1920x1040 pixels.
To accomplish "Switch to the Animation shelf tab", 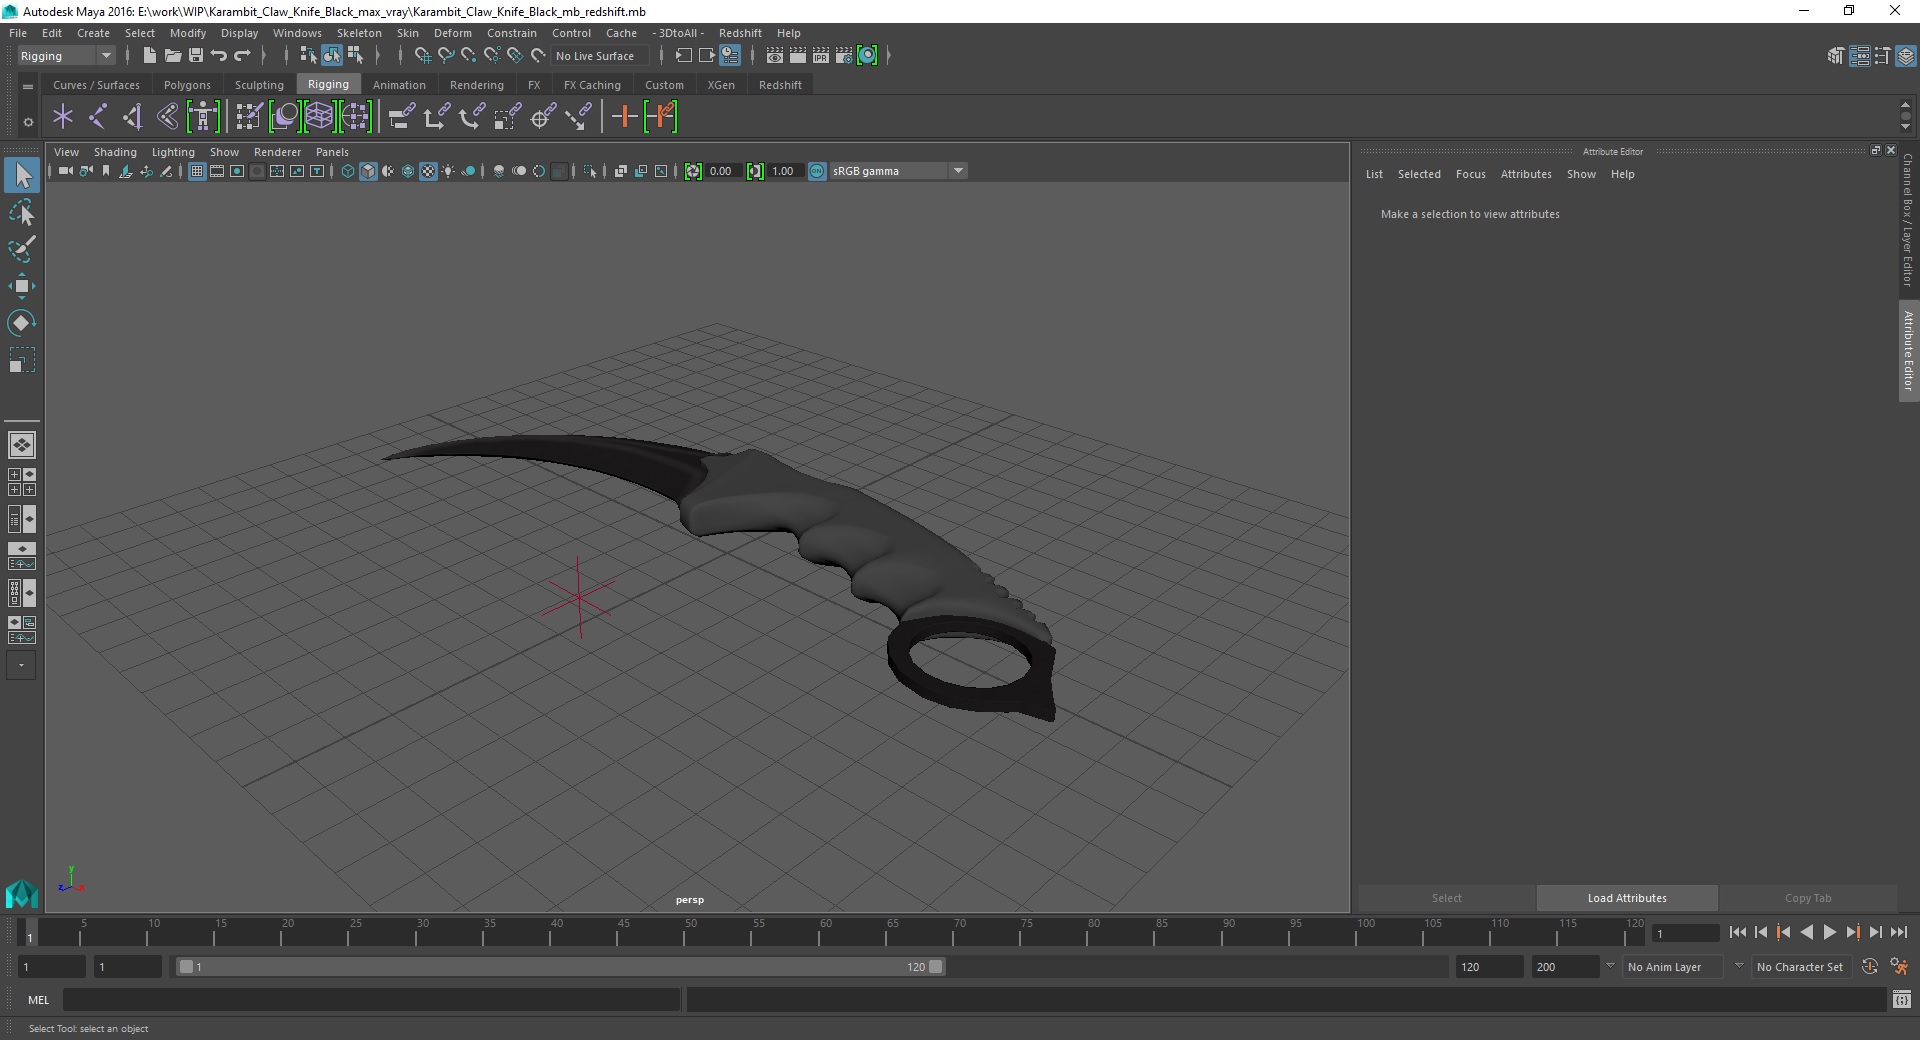I will coord(399,85).
